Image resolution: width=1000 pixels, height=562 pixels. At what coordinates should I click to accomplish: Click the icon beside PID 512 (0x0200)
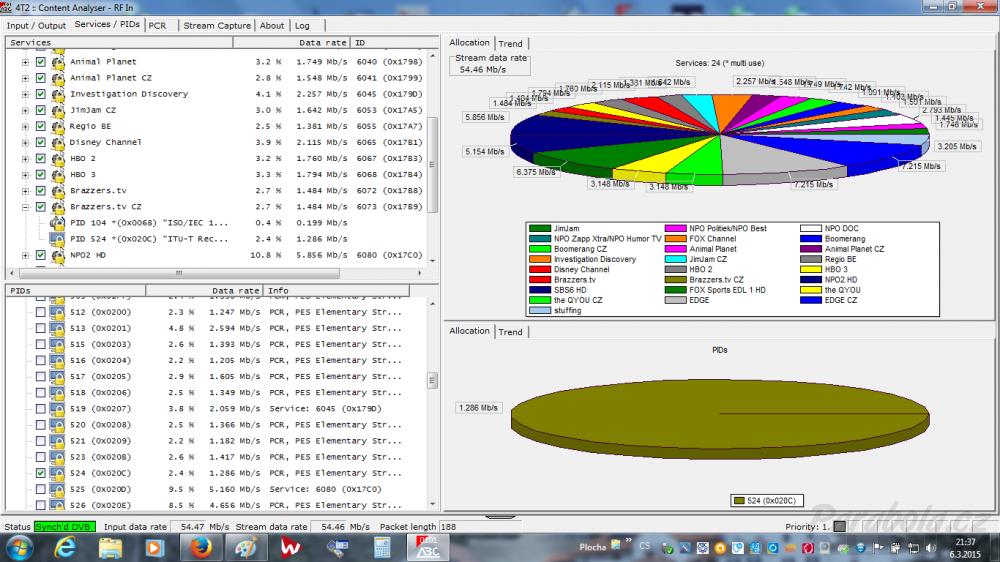click(x=57, y=313)
